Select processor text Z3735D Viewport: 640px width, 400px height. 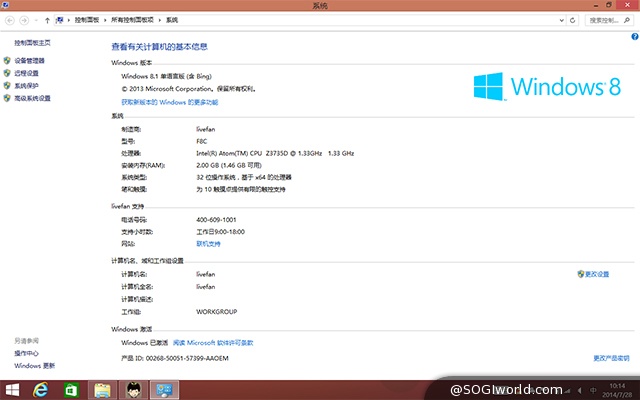(277, 153)
